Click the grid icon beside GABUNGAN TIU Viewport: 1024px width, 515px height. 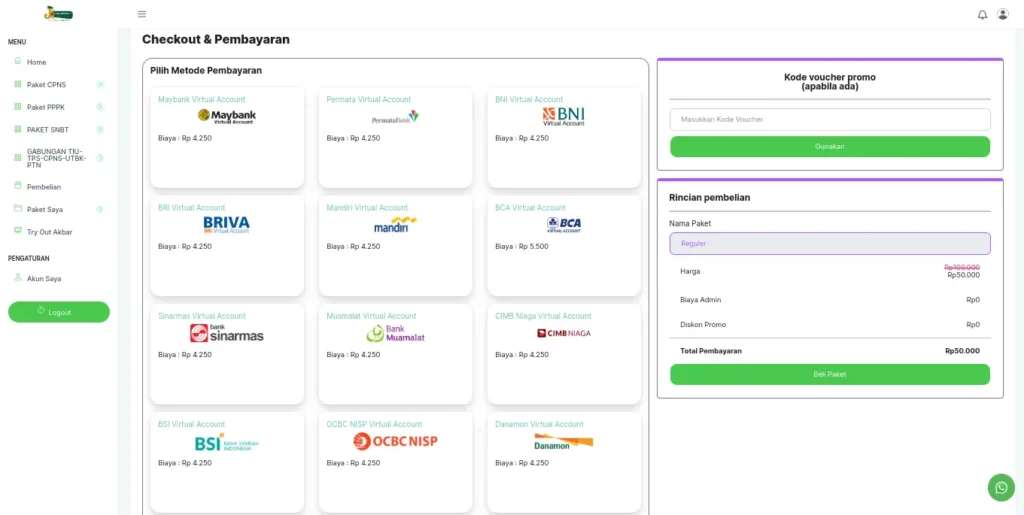tap(18, 157)
